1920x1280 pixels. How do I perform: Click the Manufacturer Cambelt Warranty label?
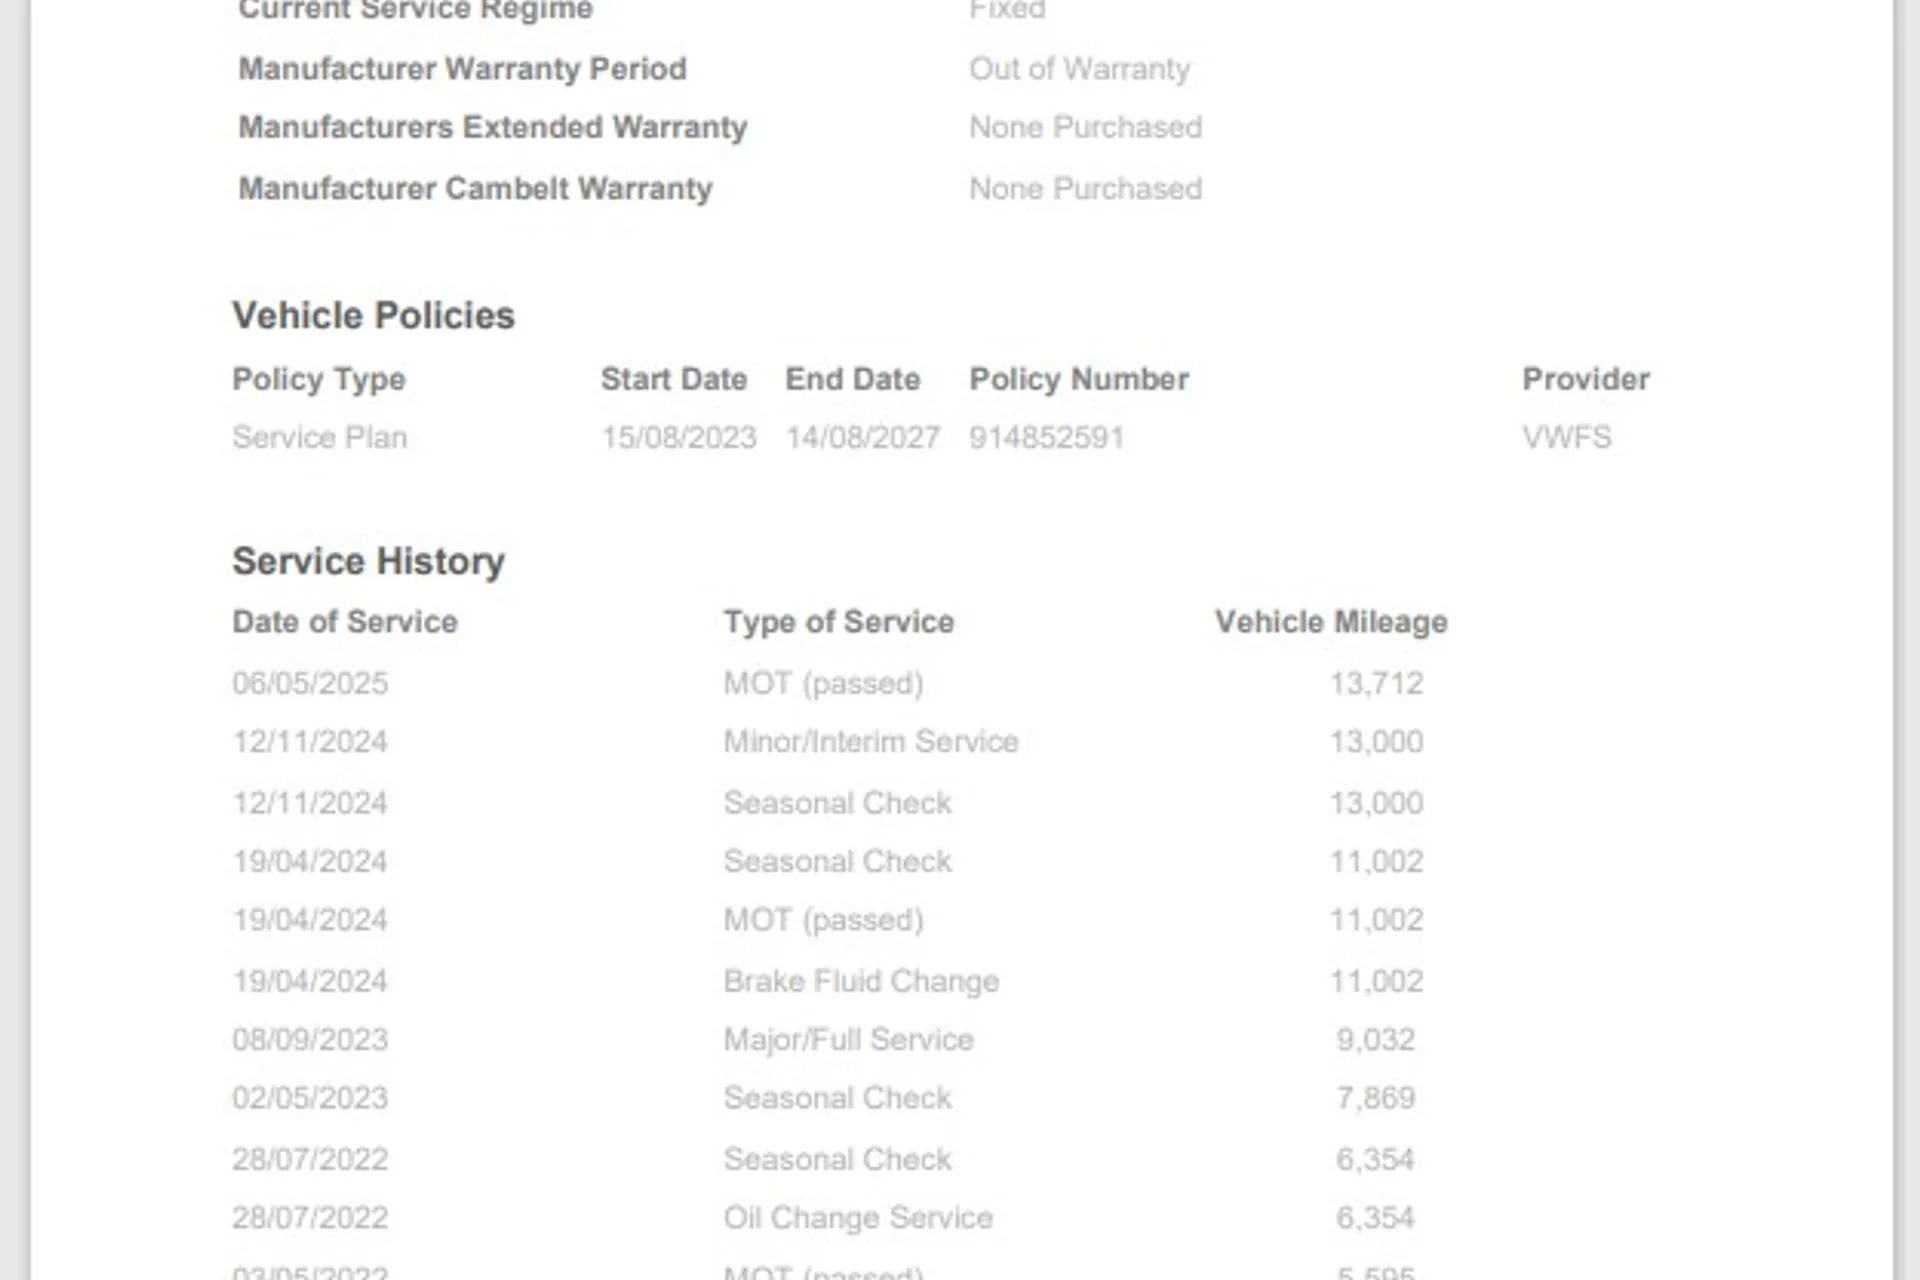(475, 189)
